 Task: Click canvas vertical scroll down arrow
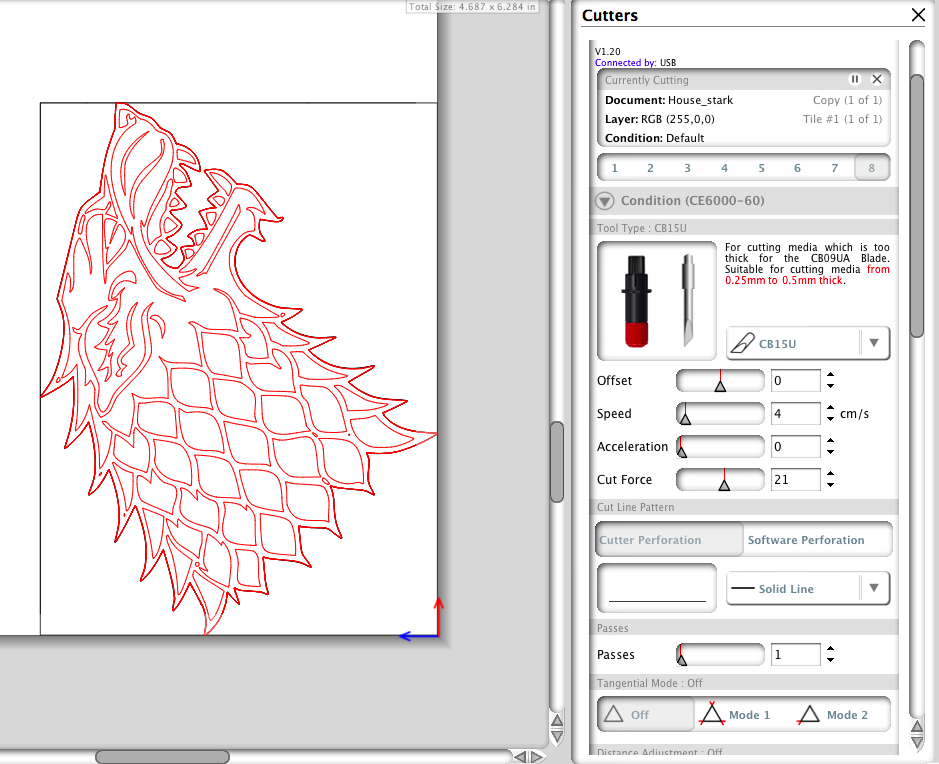pos(557,736)
